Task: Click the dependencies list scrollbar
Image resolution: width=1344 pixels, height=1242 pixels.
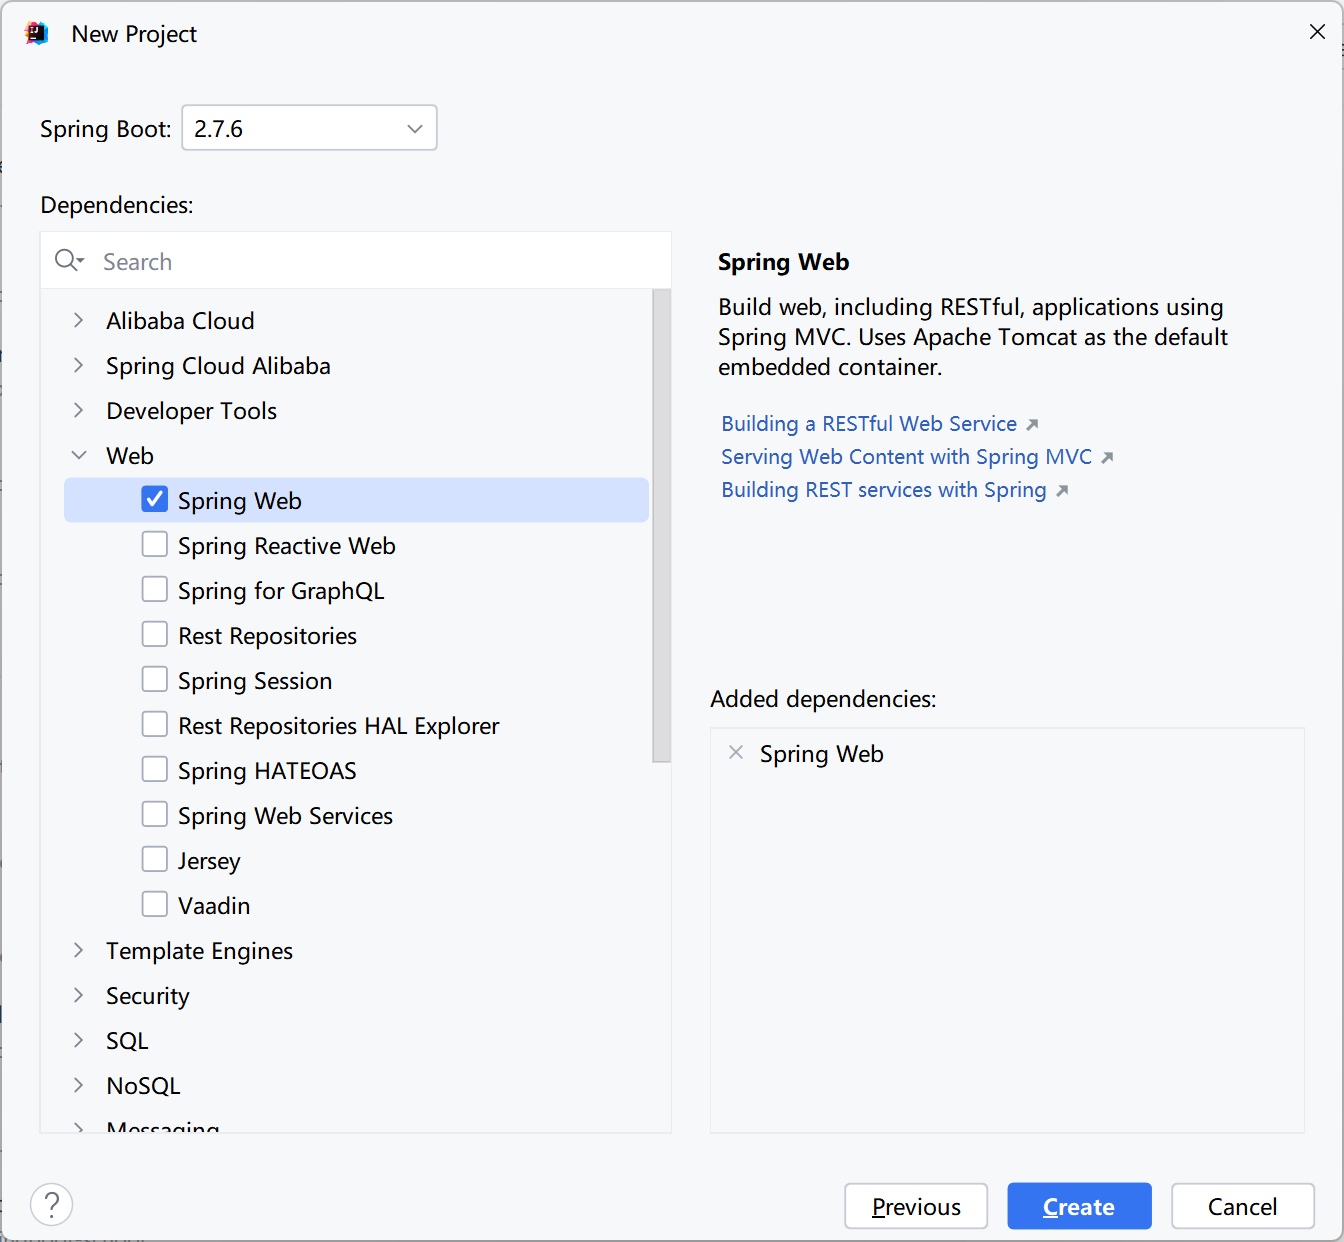Action: click(660, 525)
